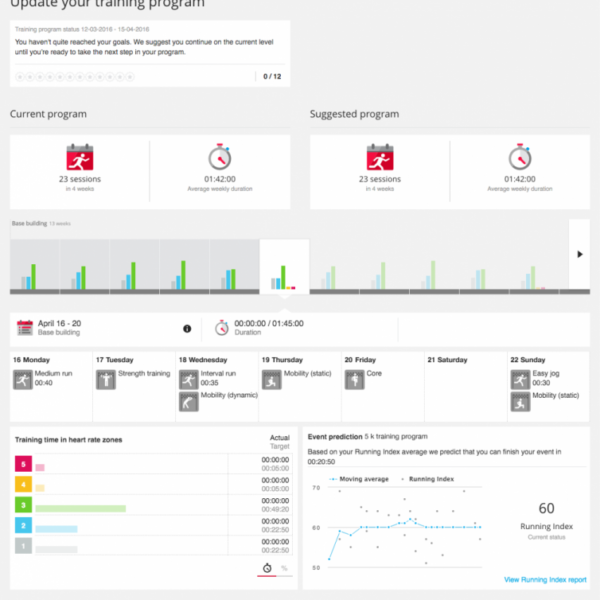Image resolution: width=600 pixels, height=600 pixels.
Task: Click the info icon beside April 16 - 20
Action: [x=187, y=328]
